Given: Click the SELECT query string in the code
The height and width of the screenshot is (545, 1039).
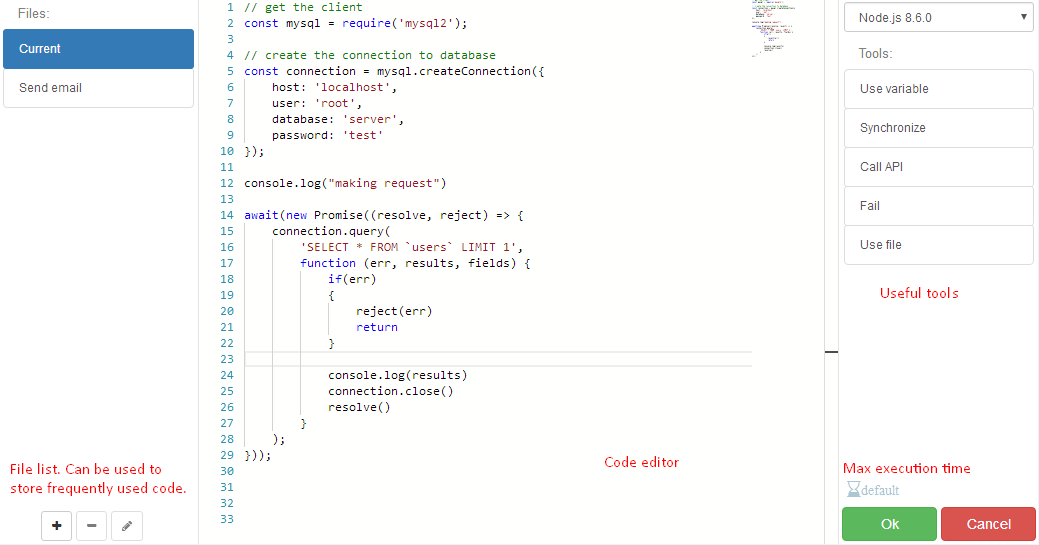Looking at the screenshot, I should coord(411,247).
